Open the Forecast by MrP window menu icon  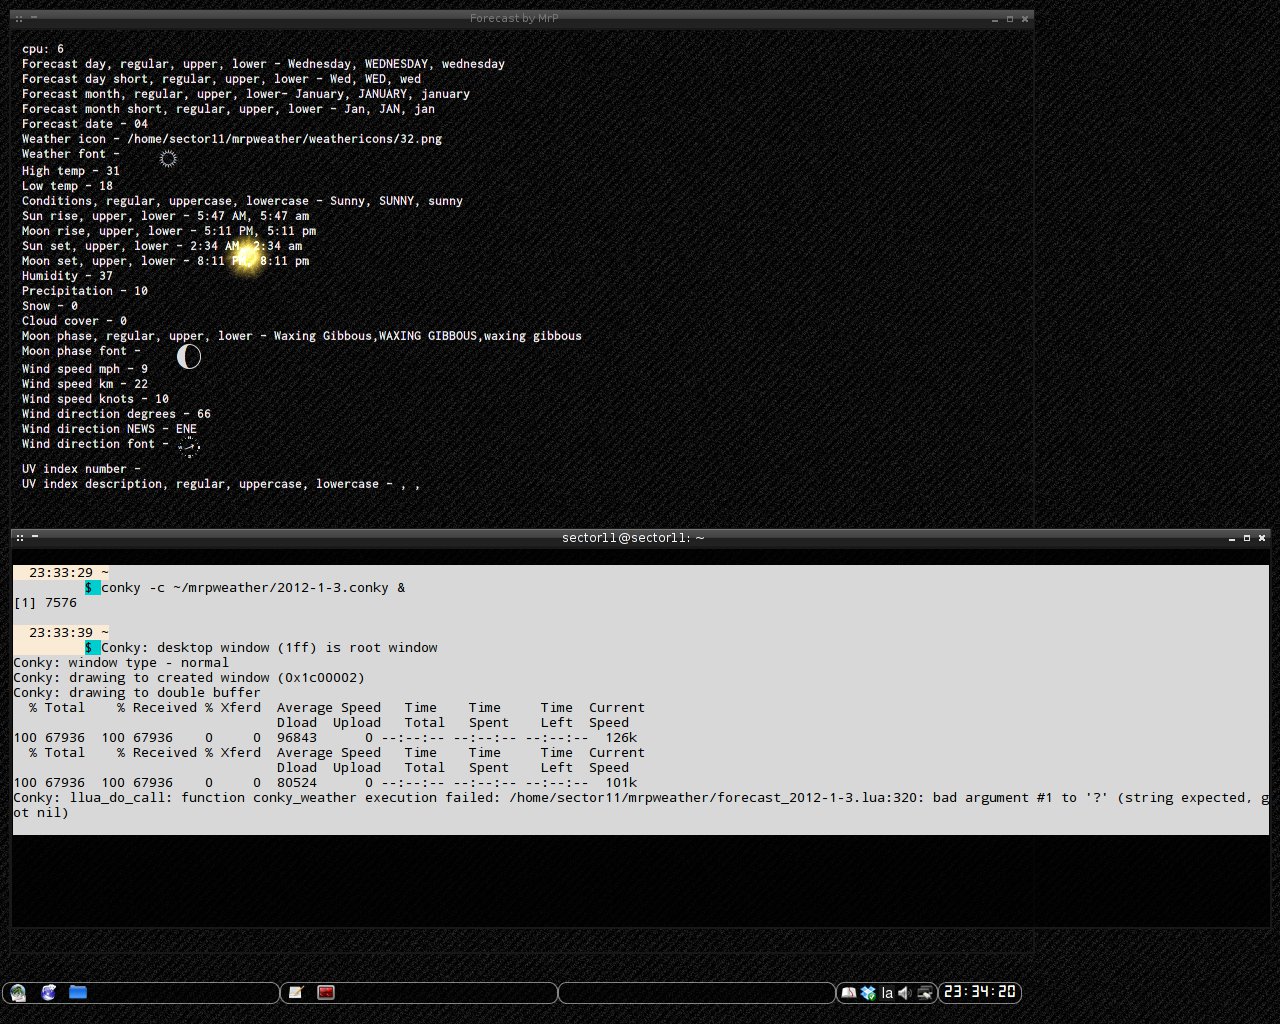(x=20, y=18)
